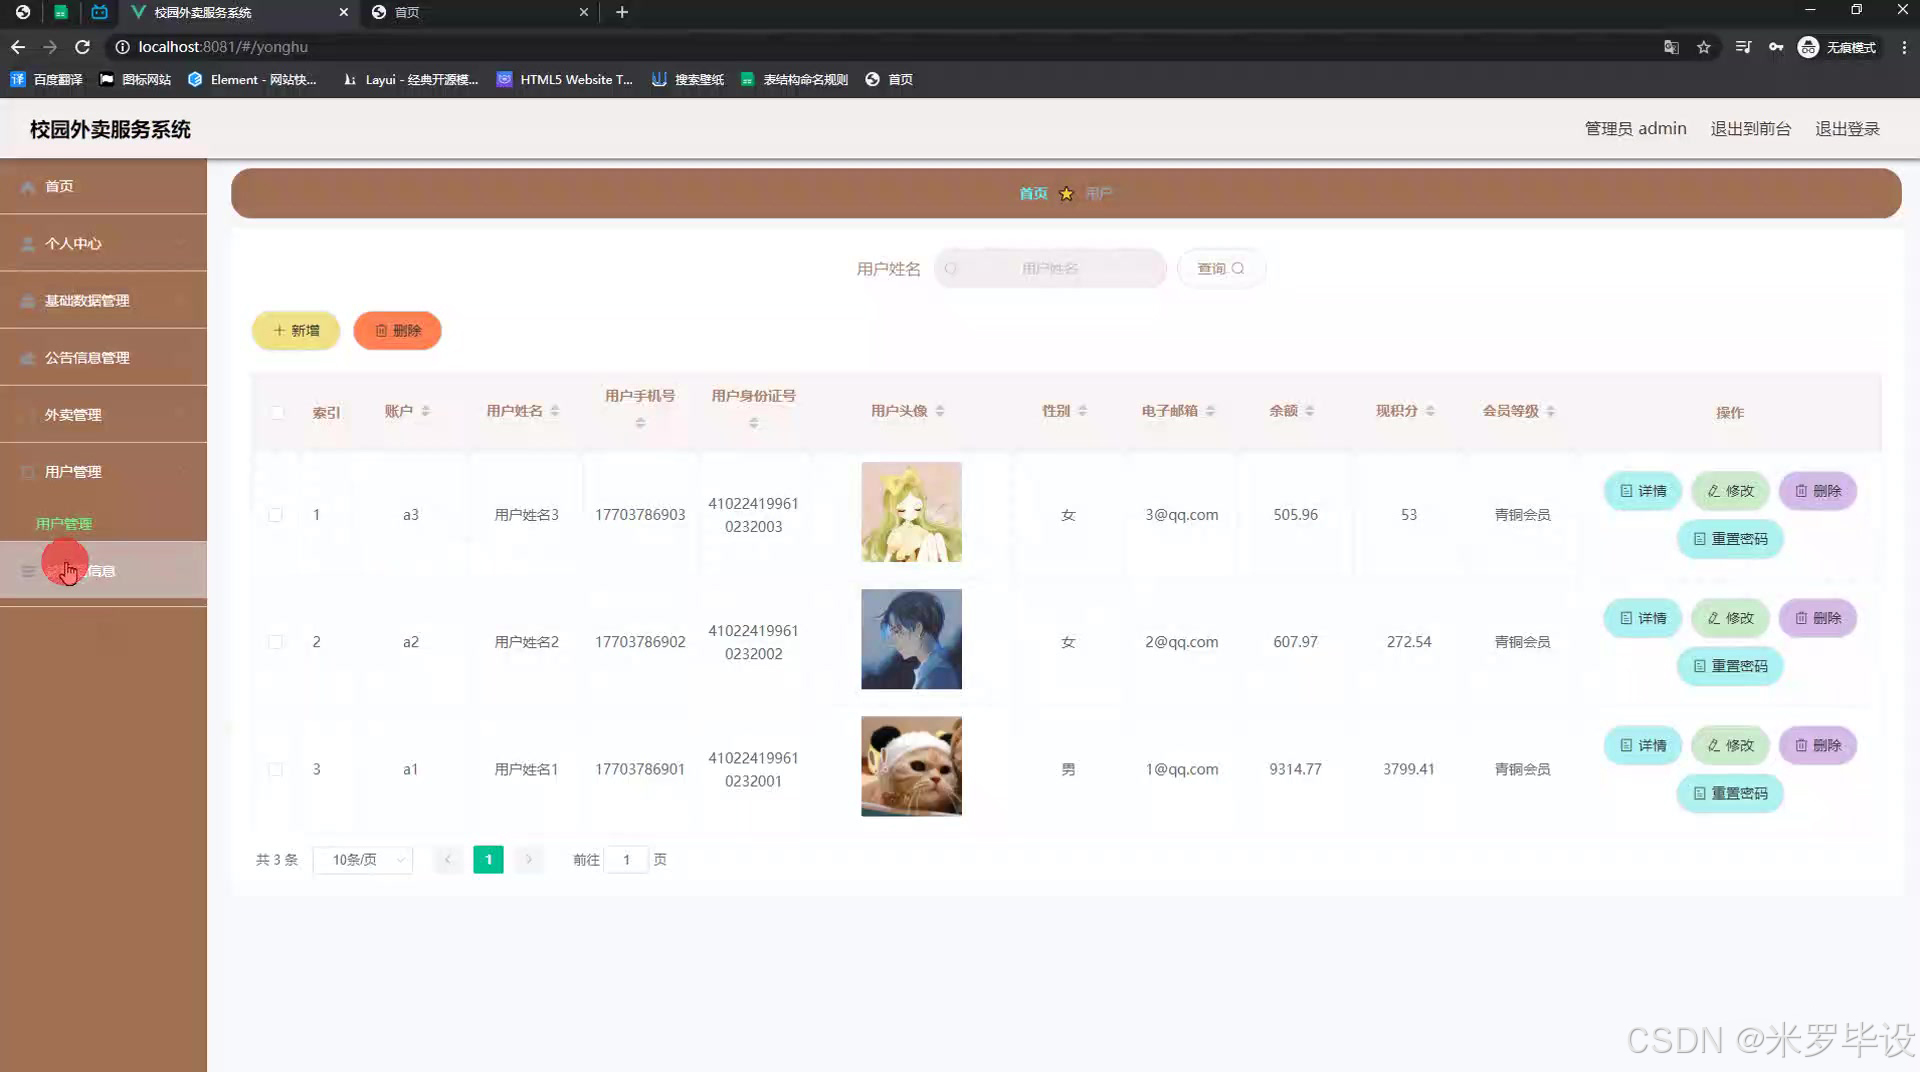Click 首页 in the breadcrumb bar

[1033, 193]
